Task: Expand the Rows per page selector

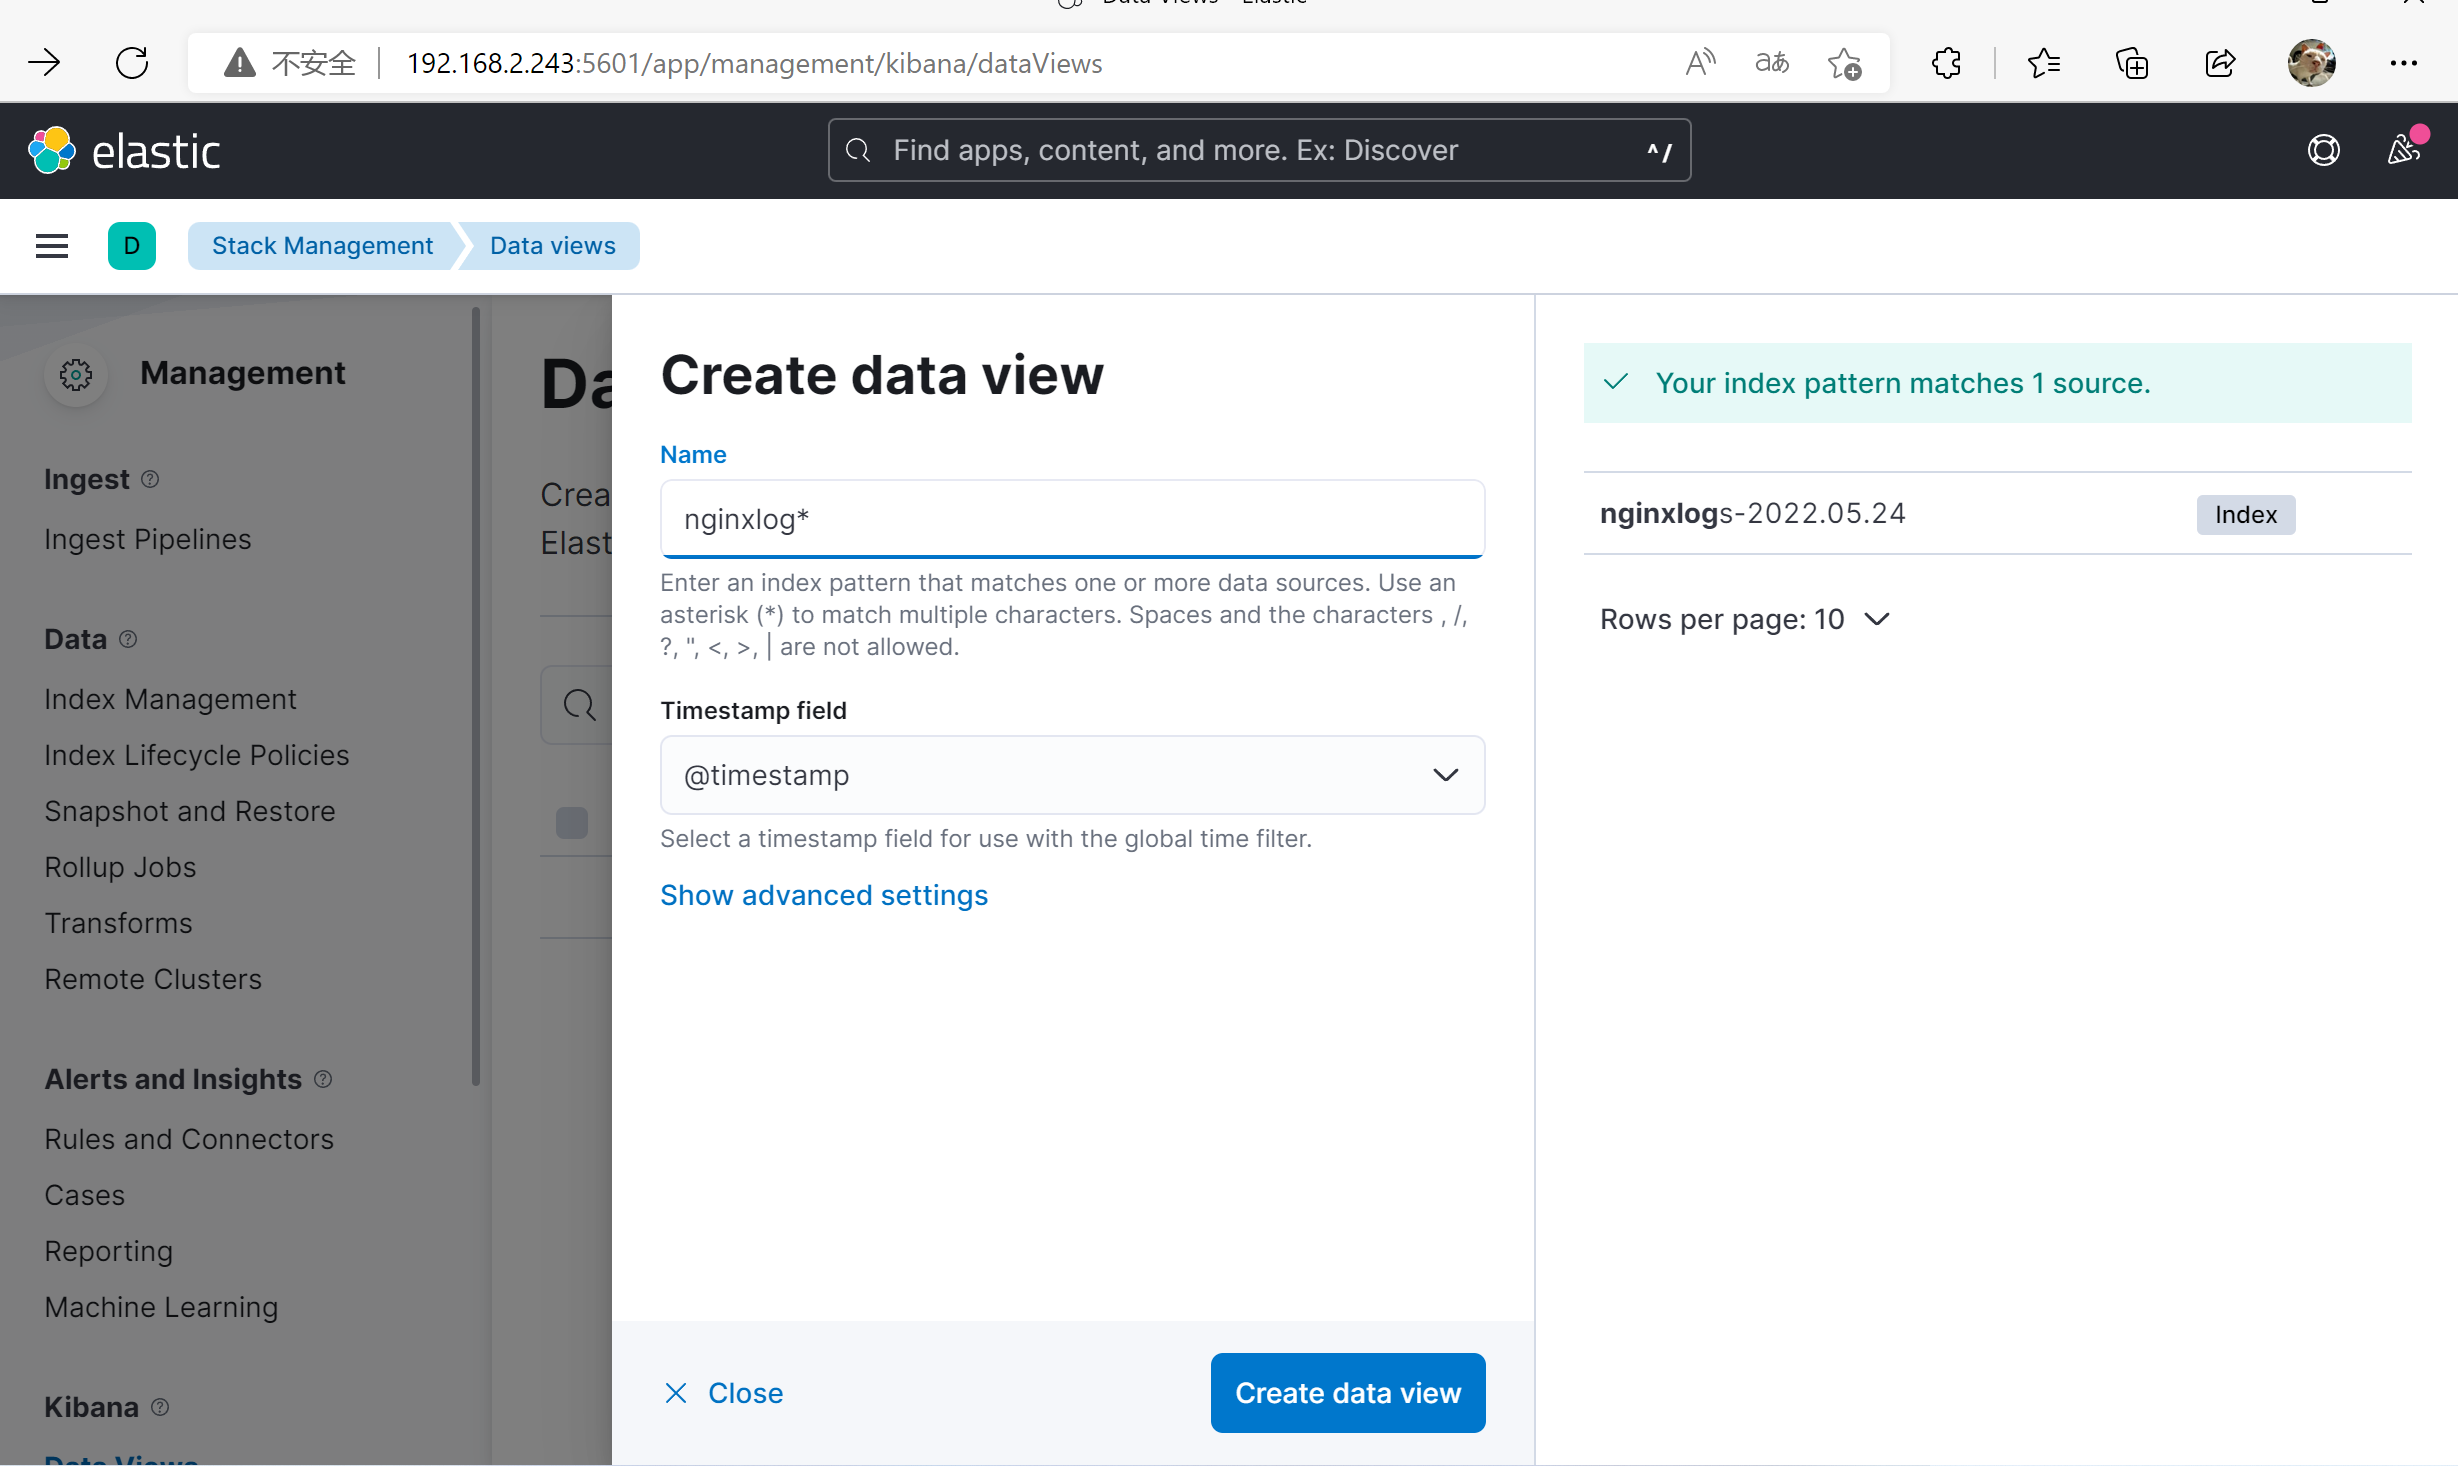Action: point(1745,620)
